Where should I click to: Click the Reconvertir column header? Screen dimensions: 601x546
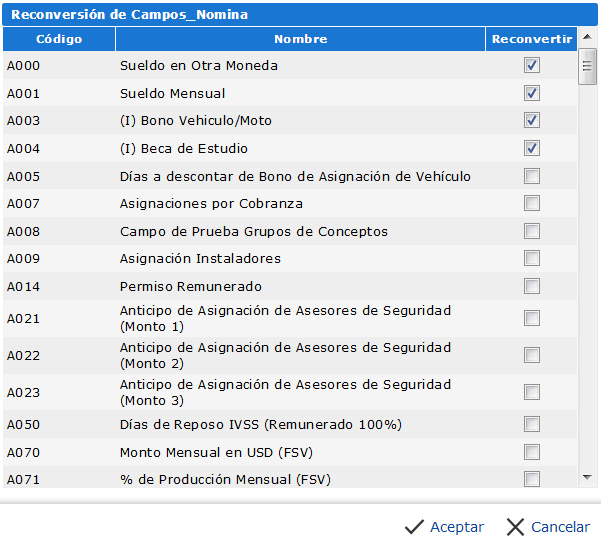532,39
